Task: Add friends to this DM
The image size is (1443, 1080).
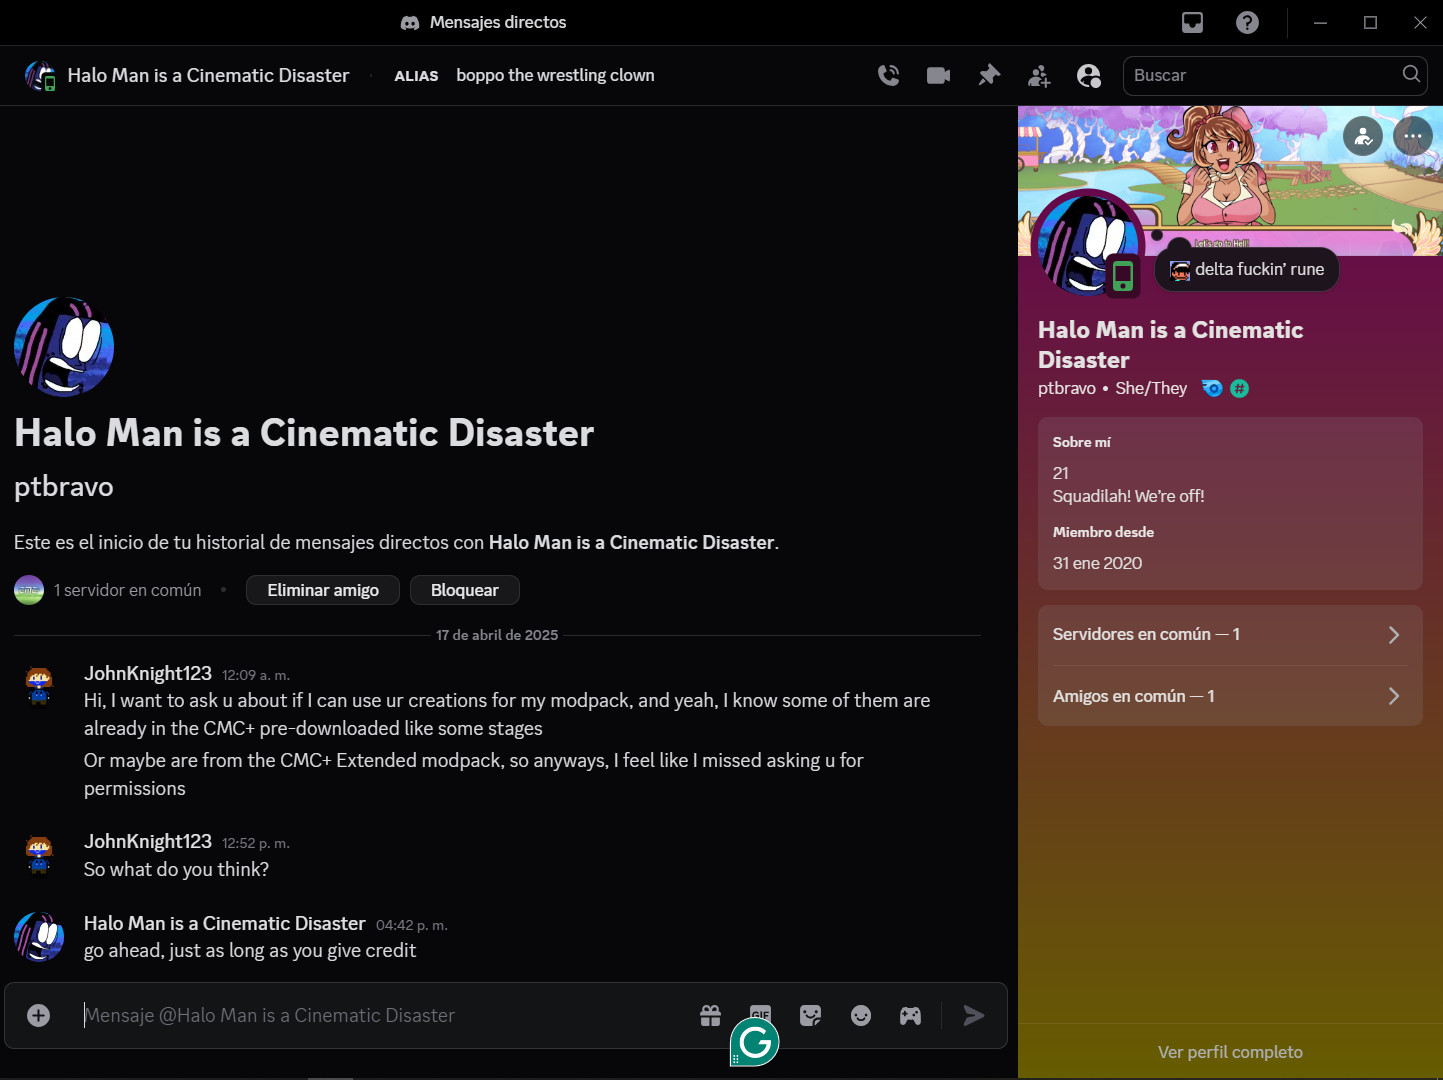Action: [x=1039, y=75]
